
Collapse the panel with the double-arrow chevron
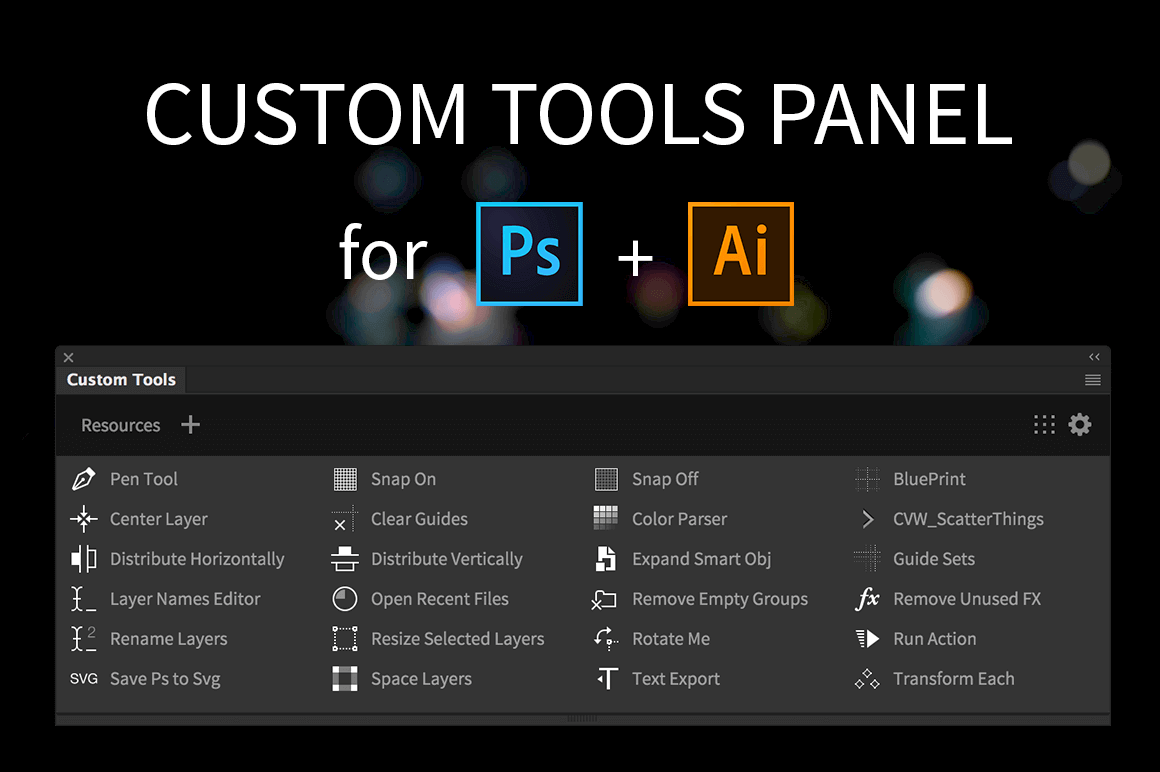(1094, 356)
